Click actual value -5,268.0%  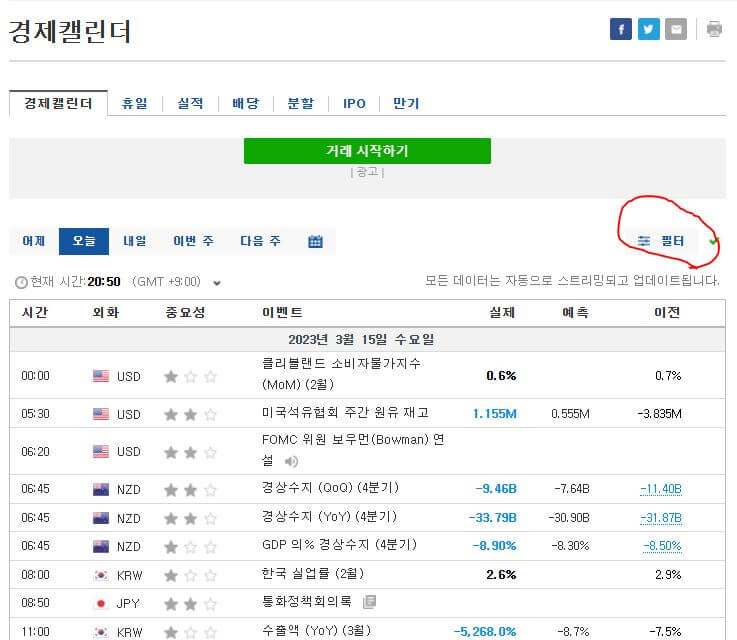point(485,632)
